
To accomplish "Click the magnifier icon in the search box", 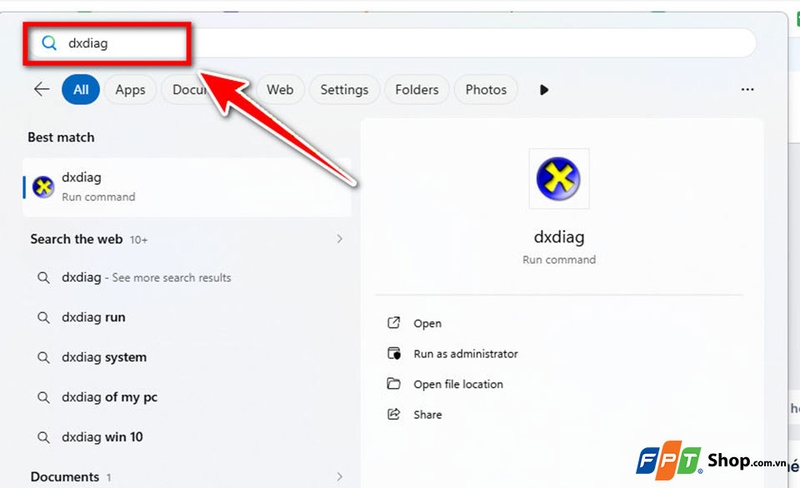I will coord(49,43).
